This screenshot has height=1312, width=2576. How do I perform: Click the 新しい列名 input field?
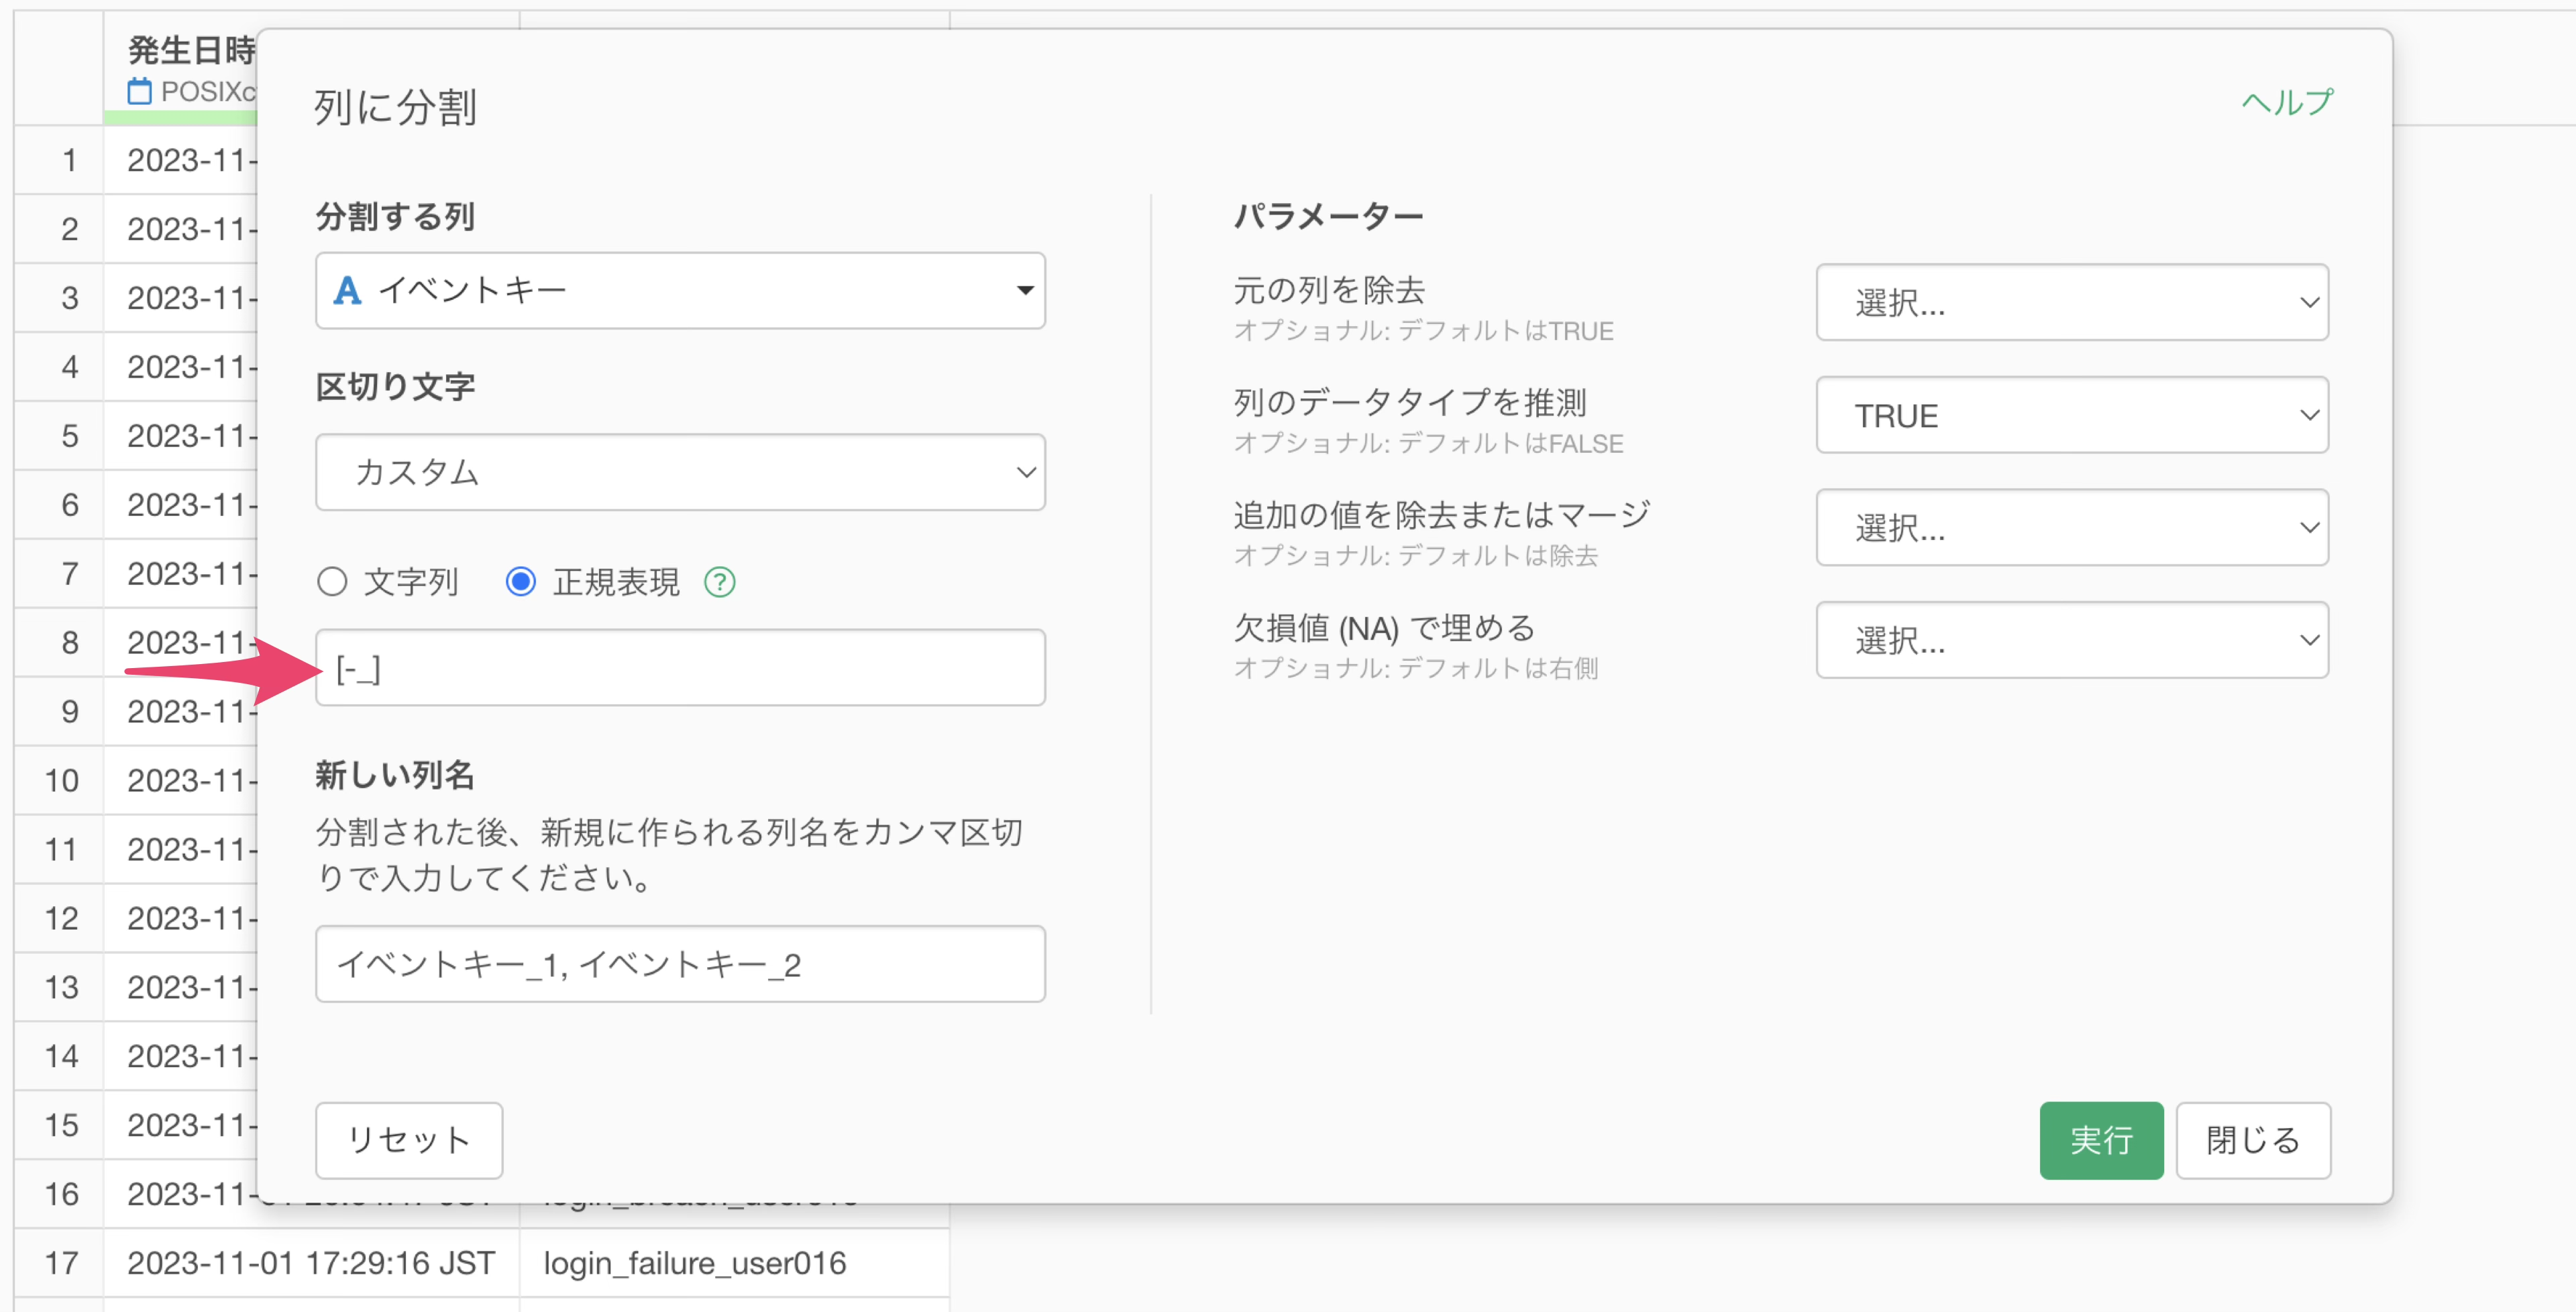pyautogui.click(x=680, y=964)
